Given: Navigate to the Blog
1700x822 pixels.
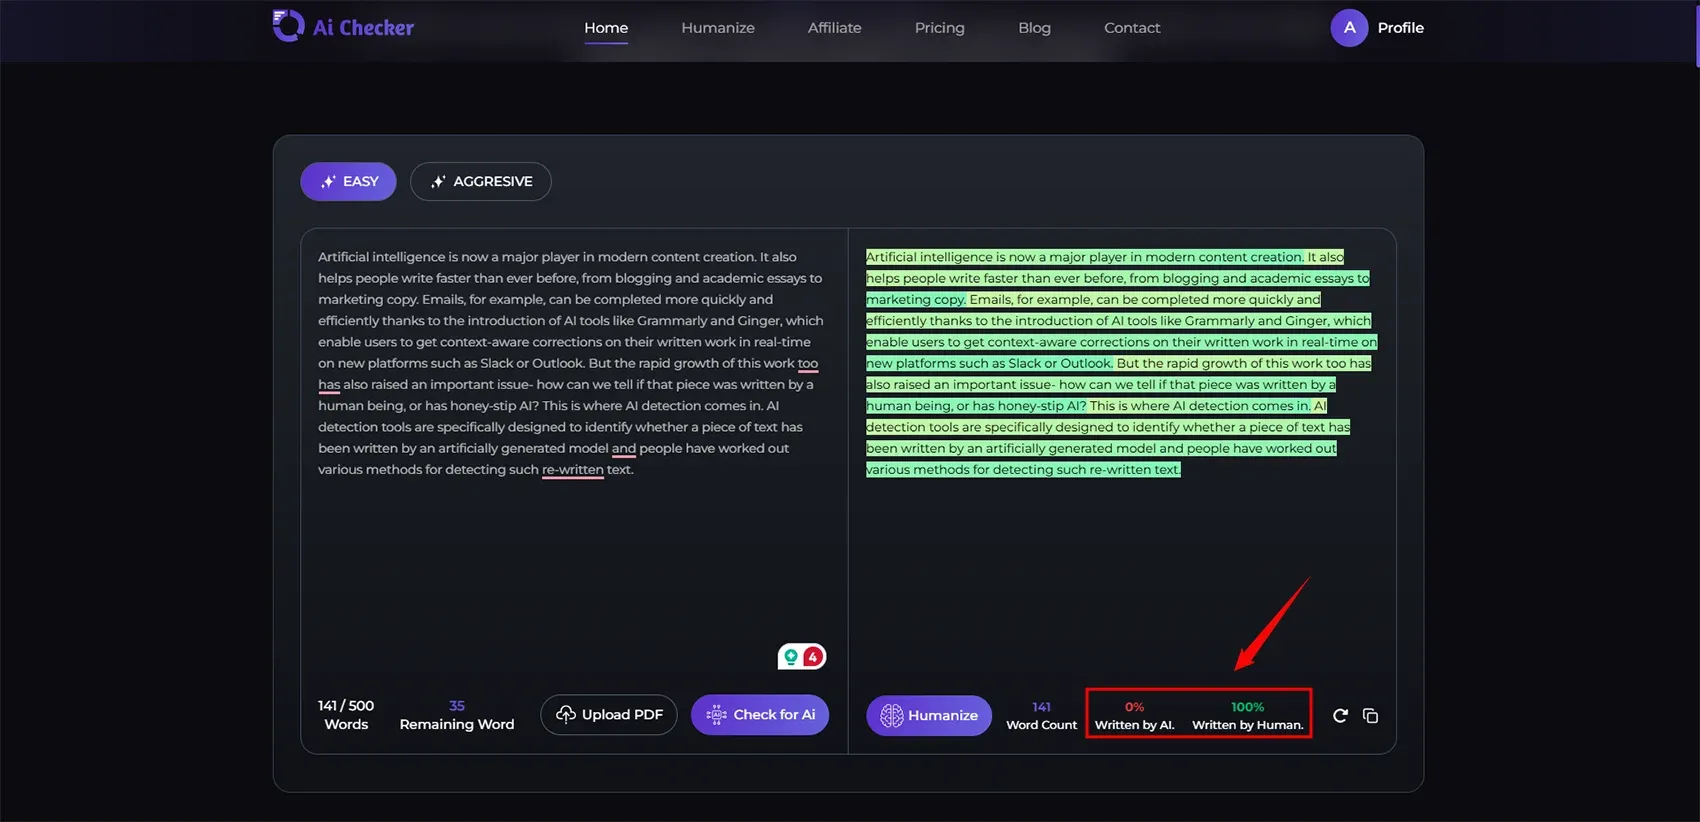Looking at the screenshot, I should [1034, 28].
